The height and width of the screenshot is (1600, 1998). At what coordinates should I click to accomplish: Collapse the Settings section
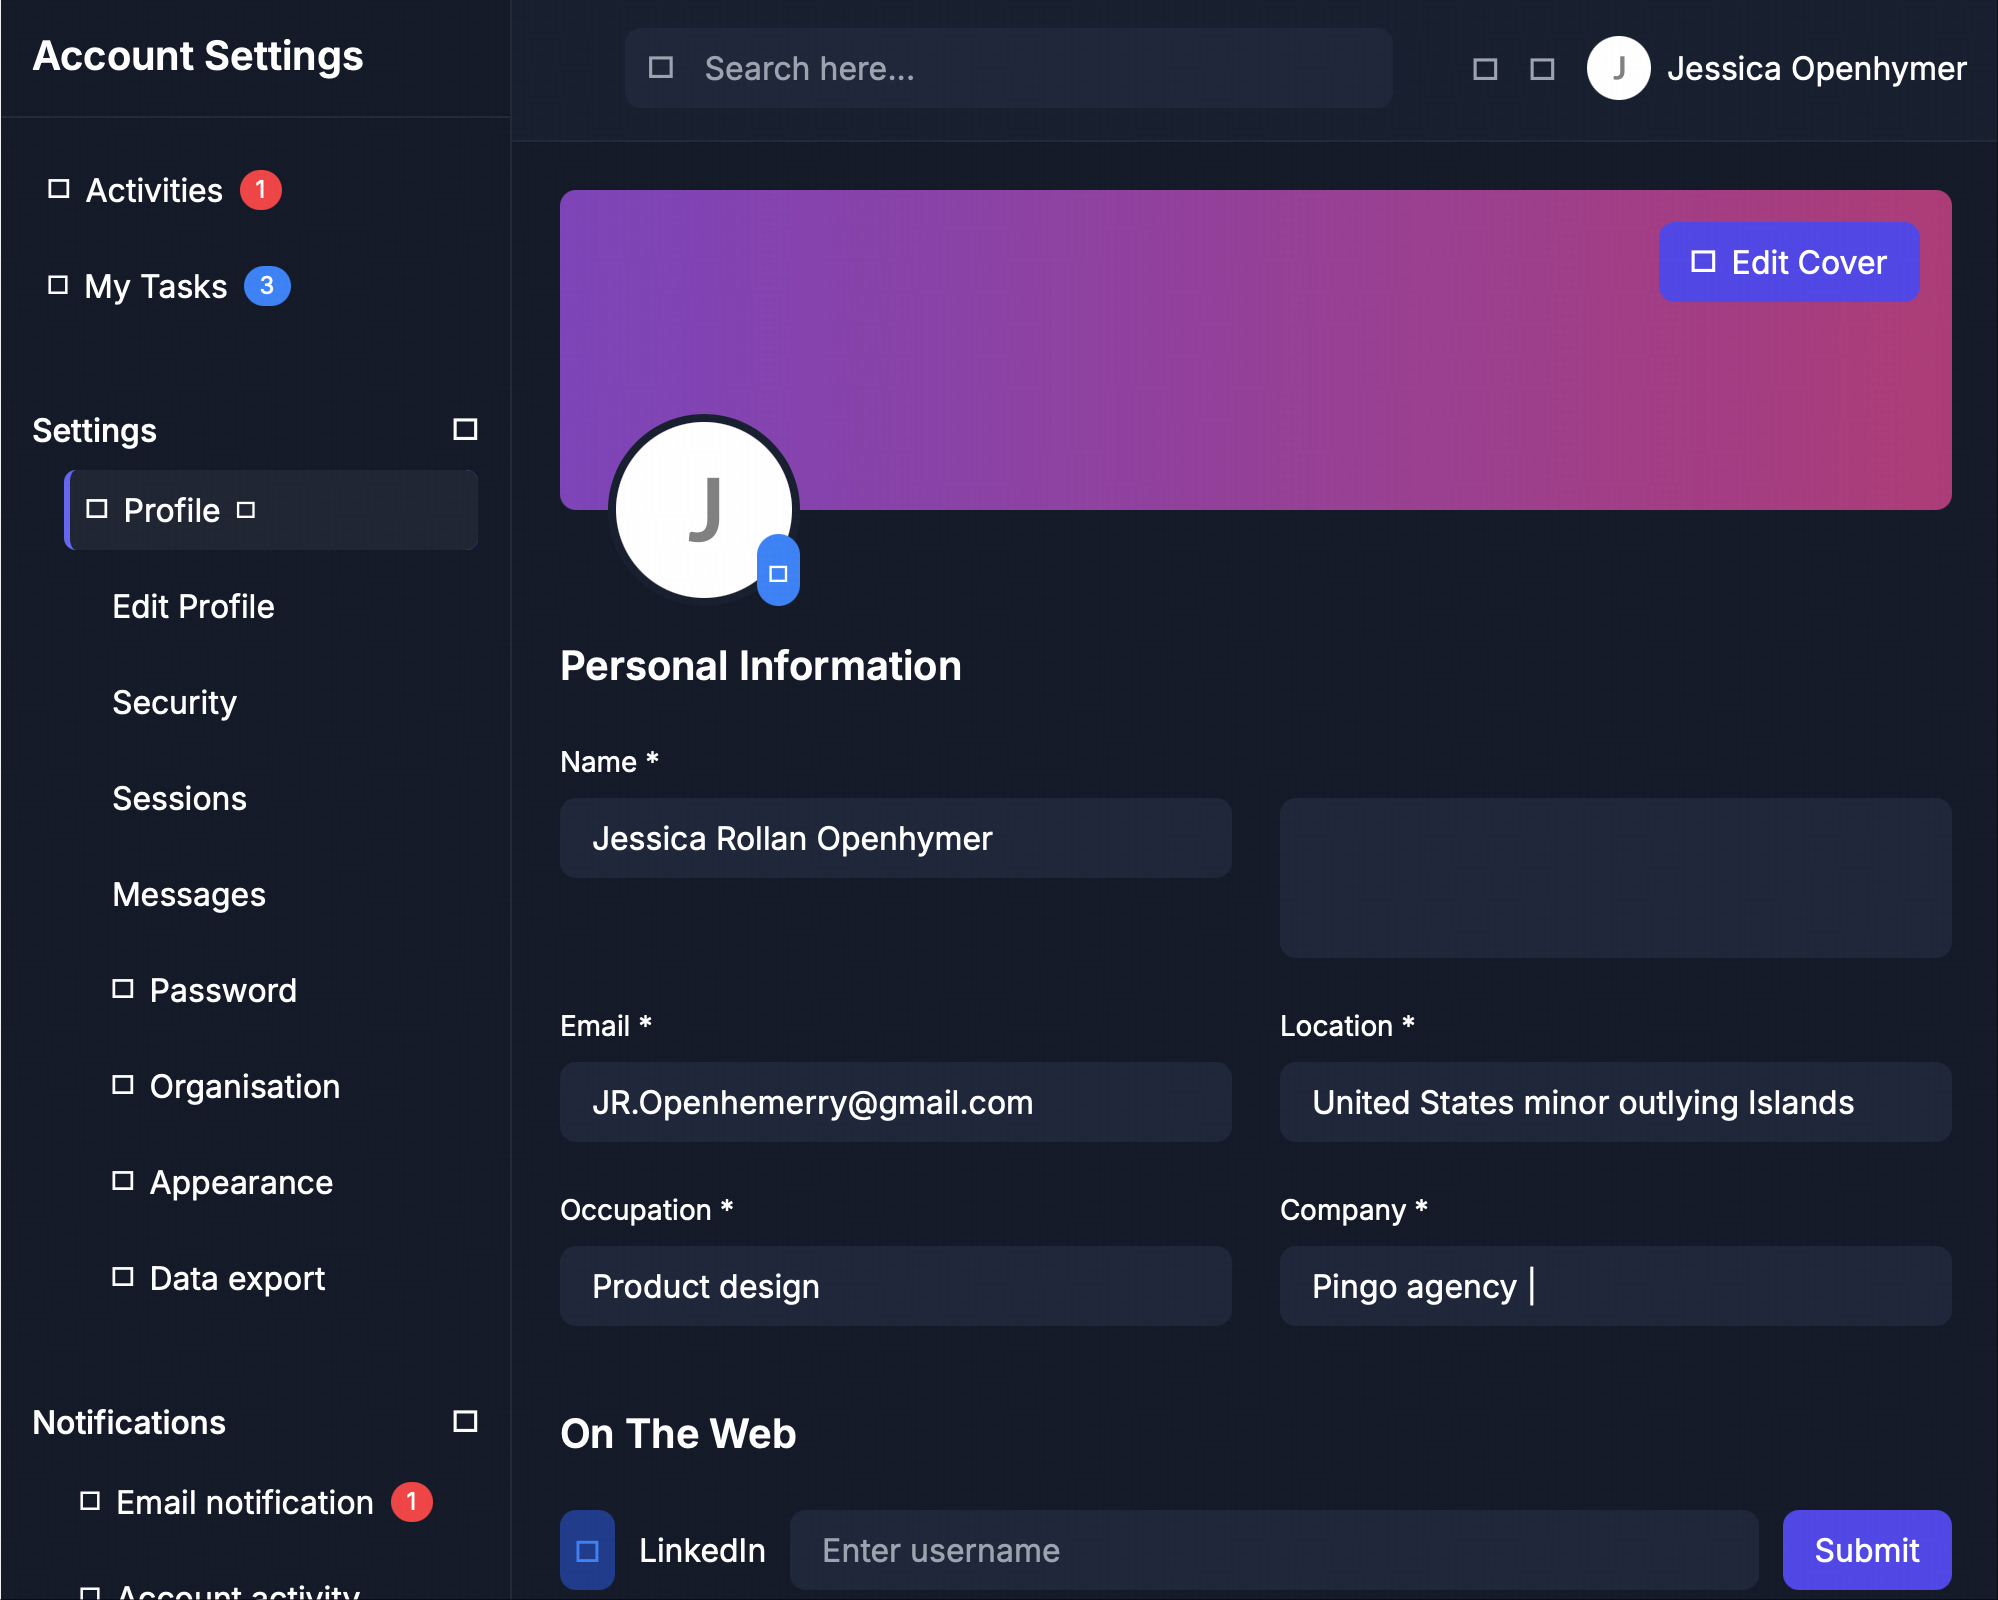coord(465,430)
